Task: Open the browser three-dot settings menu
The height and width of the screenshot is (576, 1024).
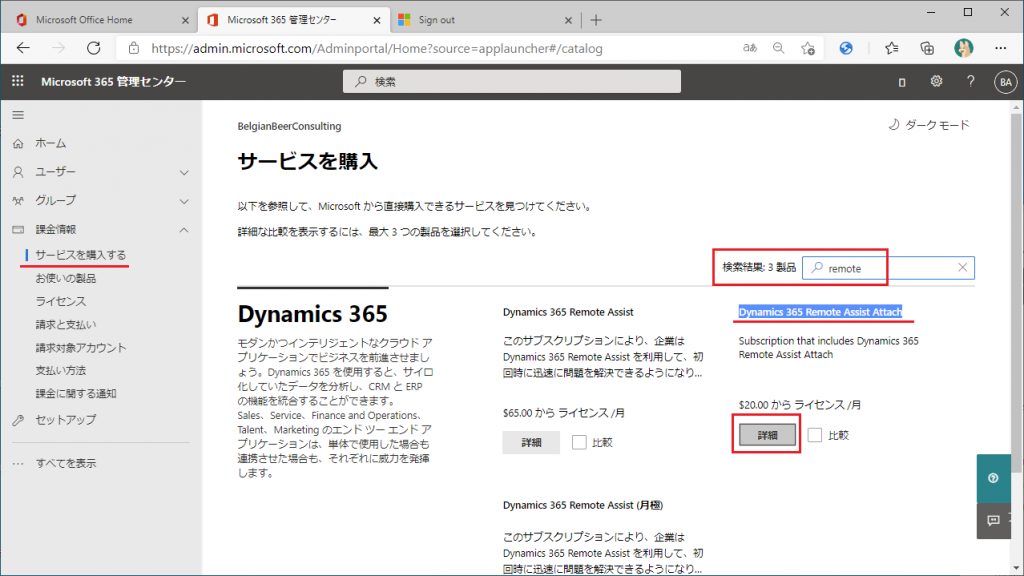Action: pos(1000,48)
